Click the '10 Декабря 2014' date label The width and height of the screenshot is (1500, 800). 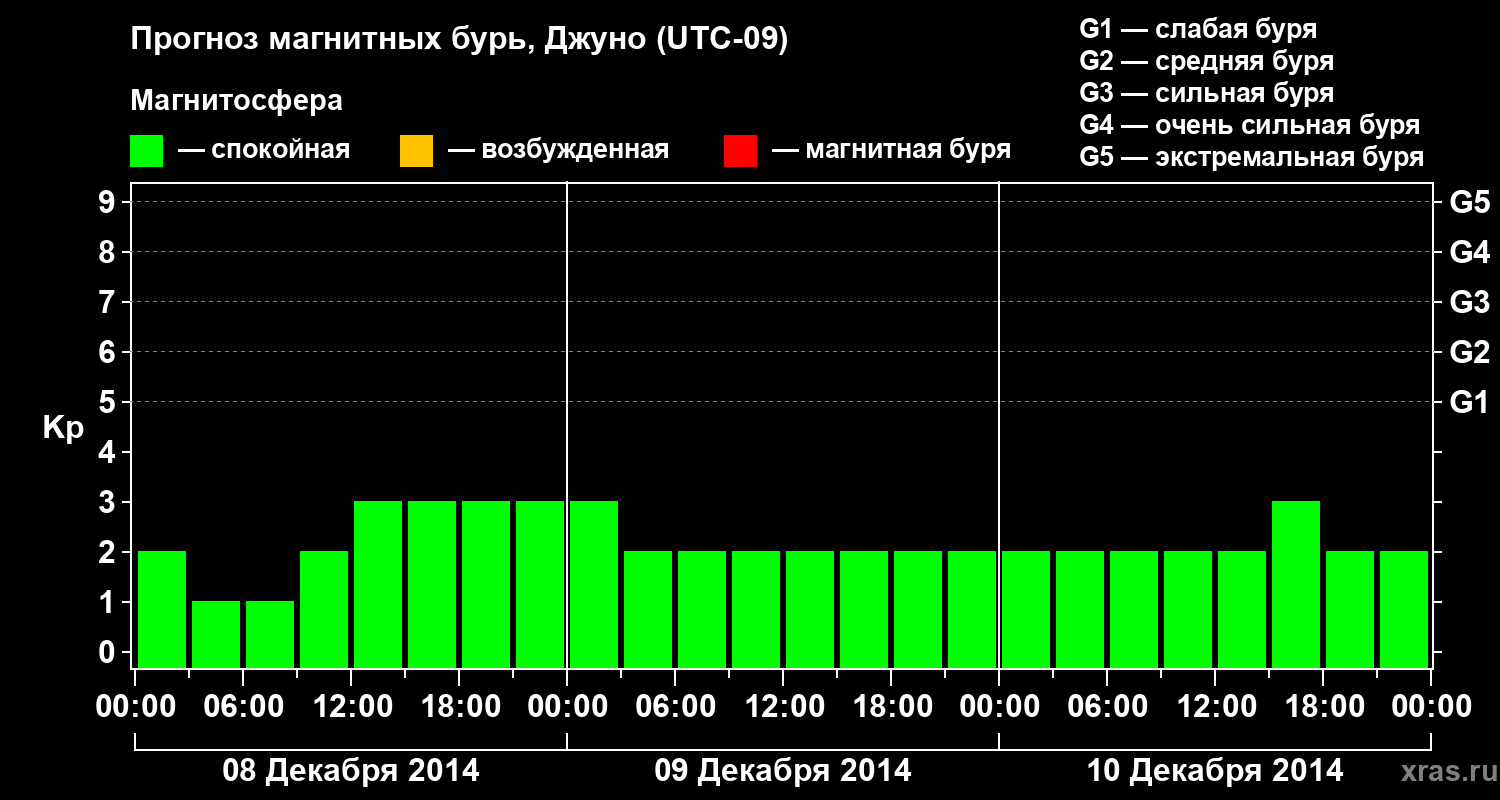1215,771
